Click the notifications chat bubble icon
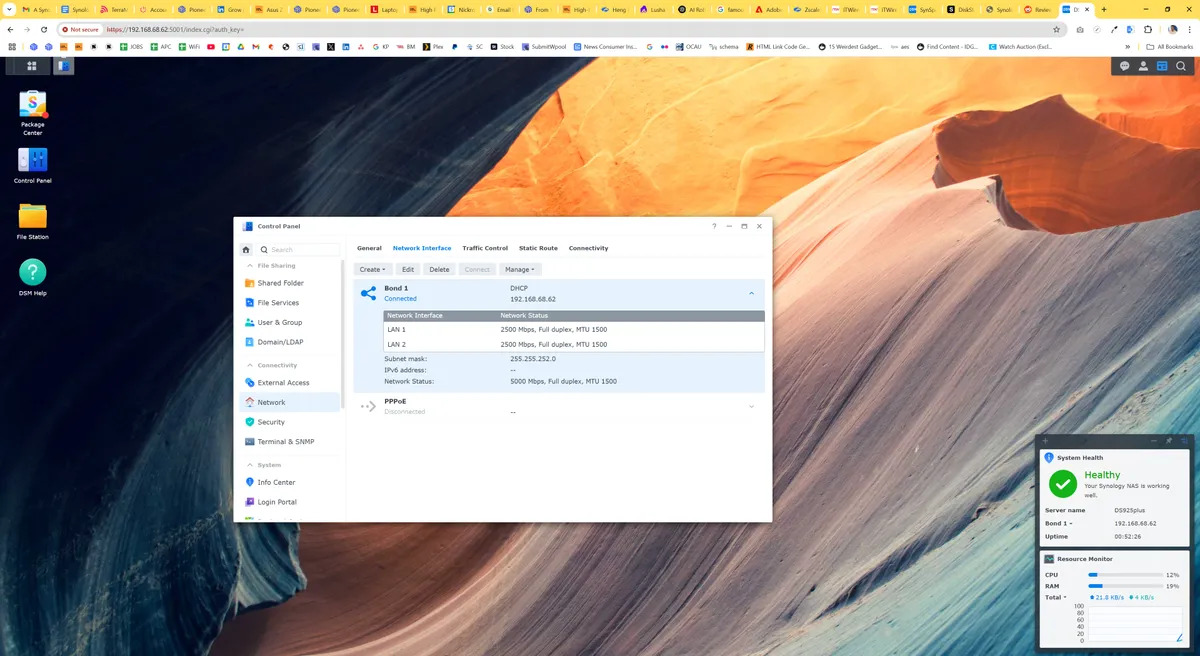This screenshot has width=1200, height=656. [x=1125, y=66]
